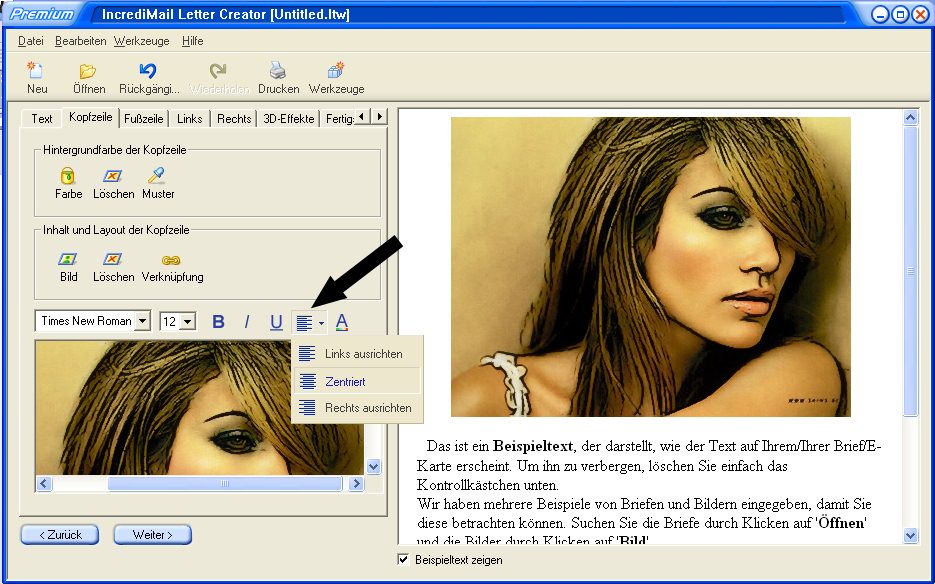Screen dimensions: 935x584
Task: Insert a header image via Bild icon
Action: click(67, 259)
